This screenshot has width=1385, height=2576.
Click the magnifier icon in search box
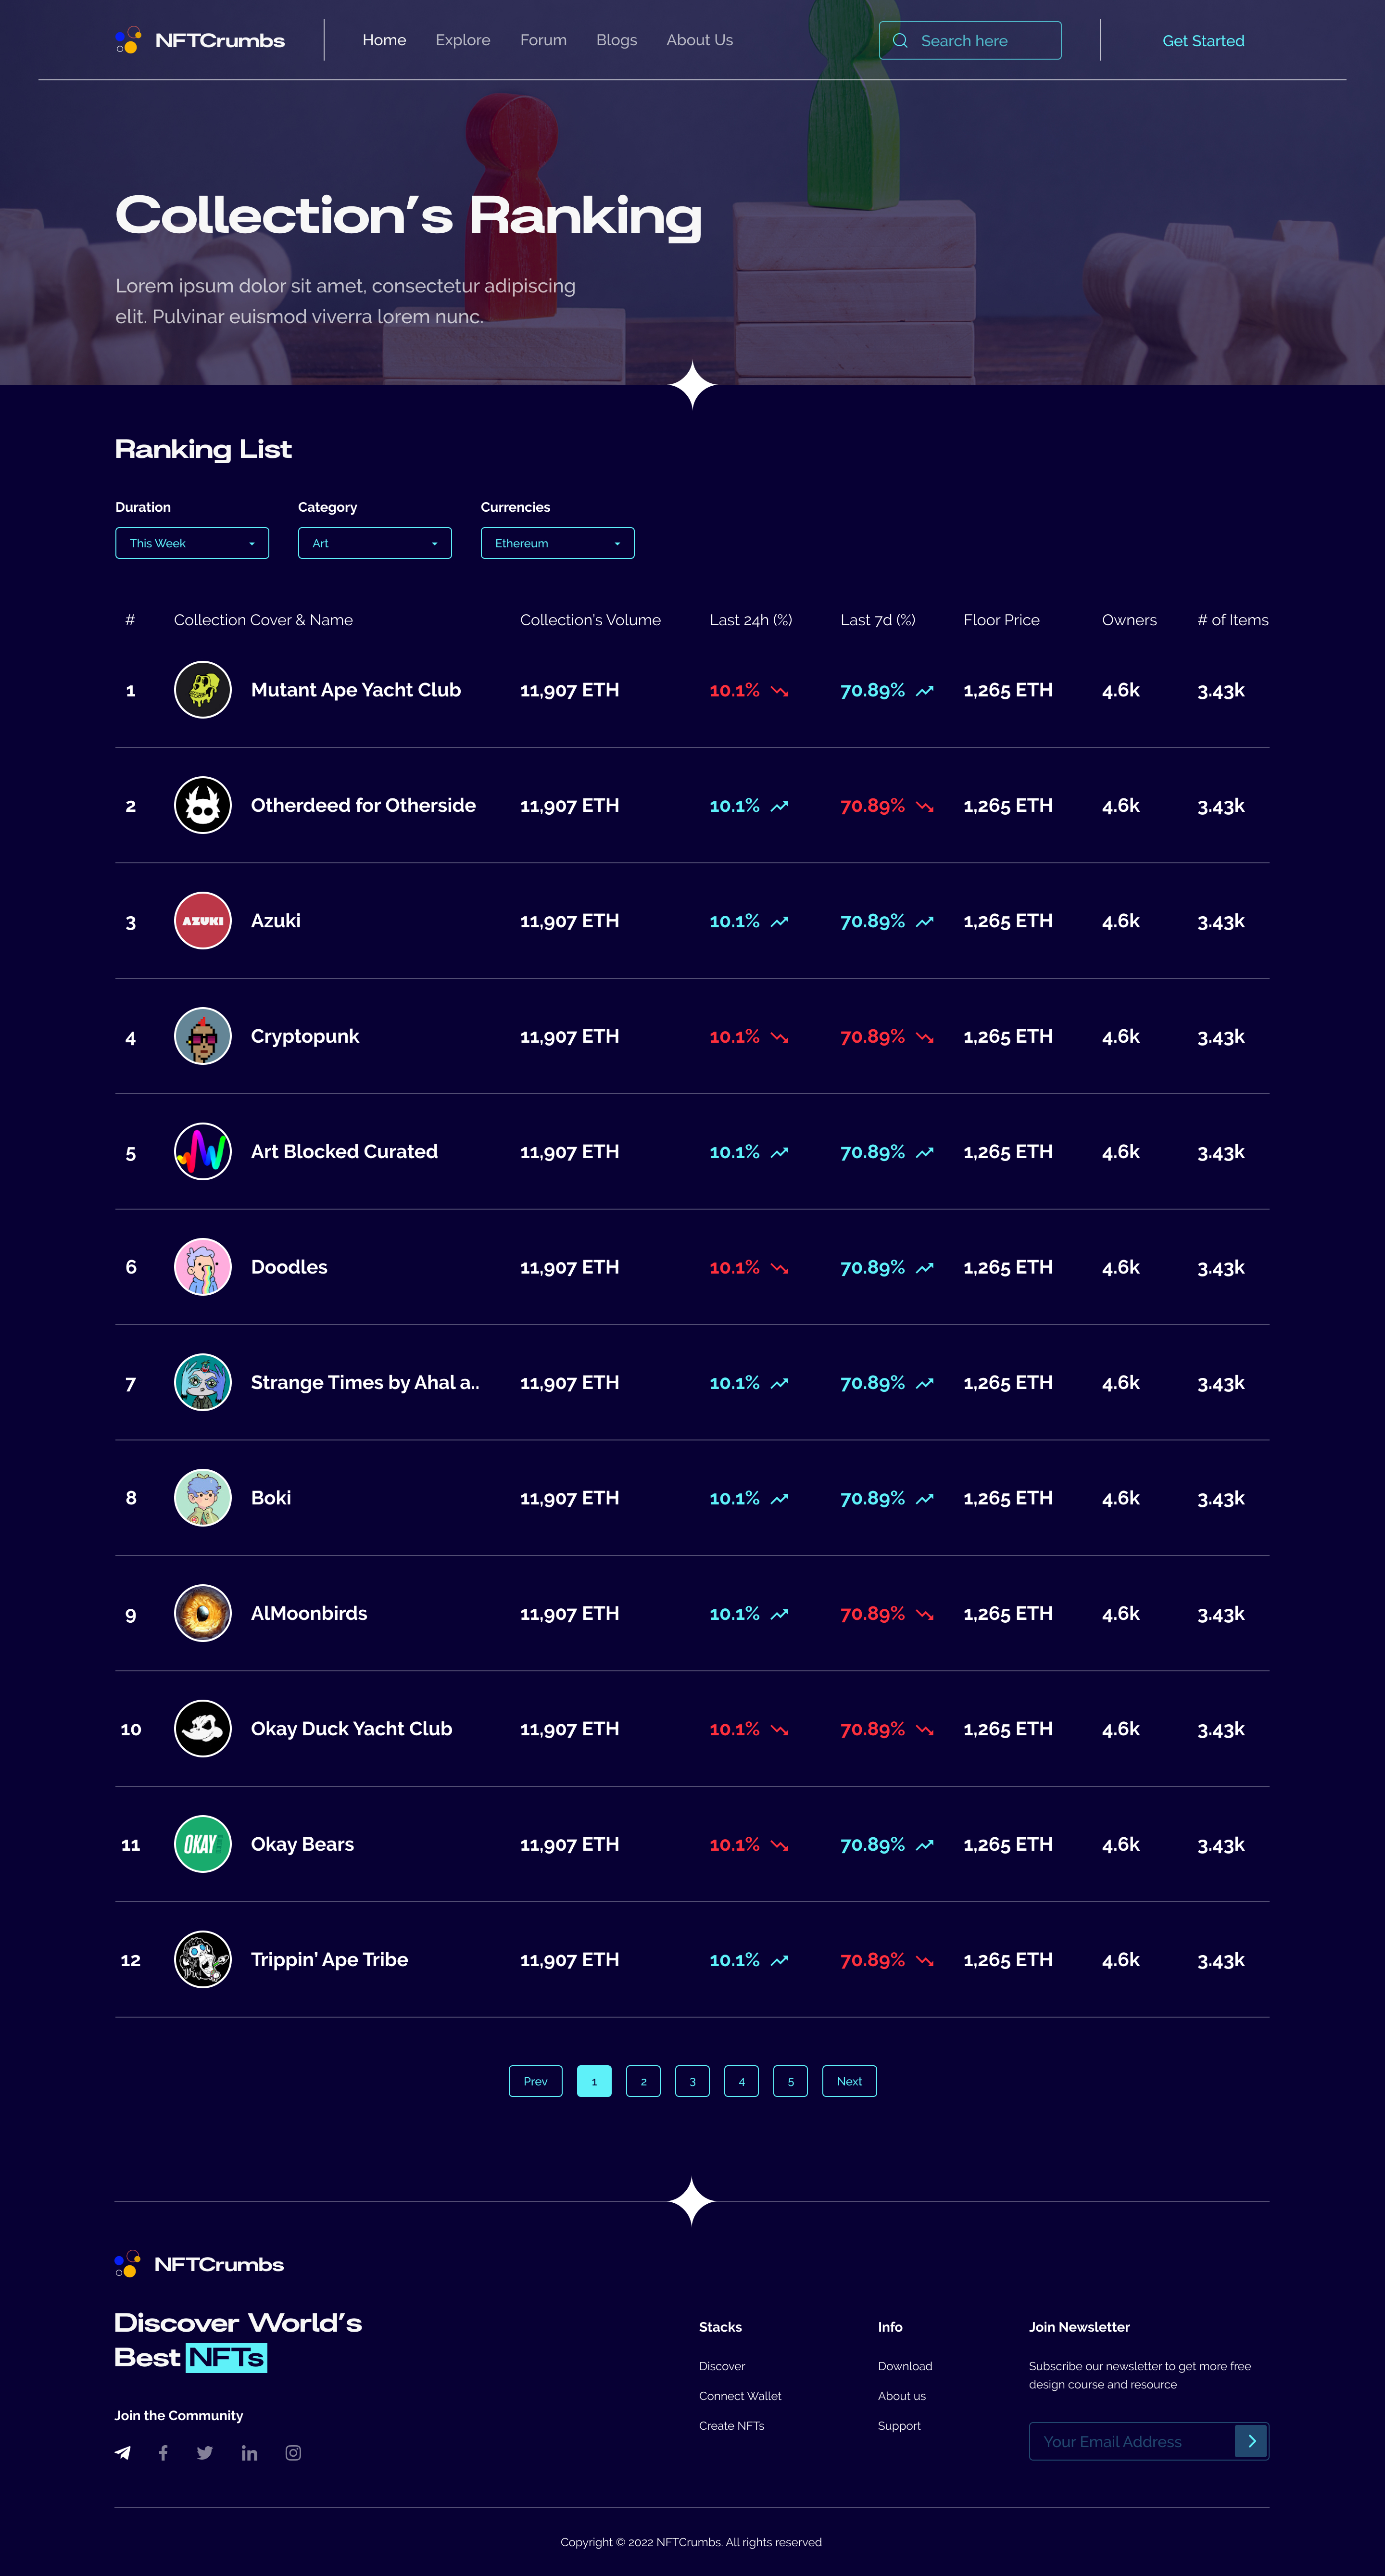(900, 41)
